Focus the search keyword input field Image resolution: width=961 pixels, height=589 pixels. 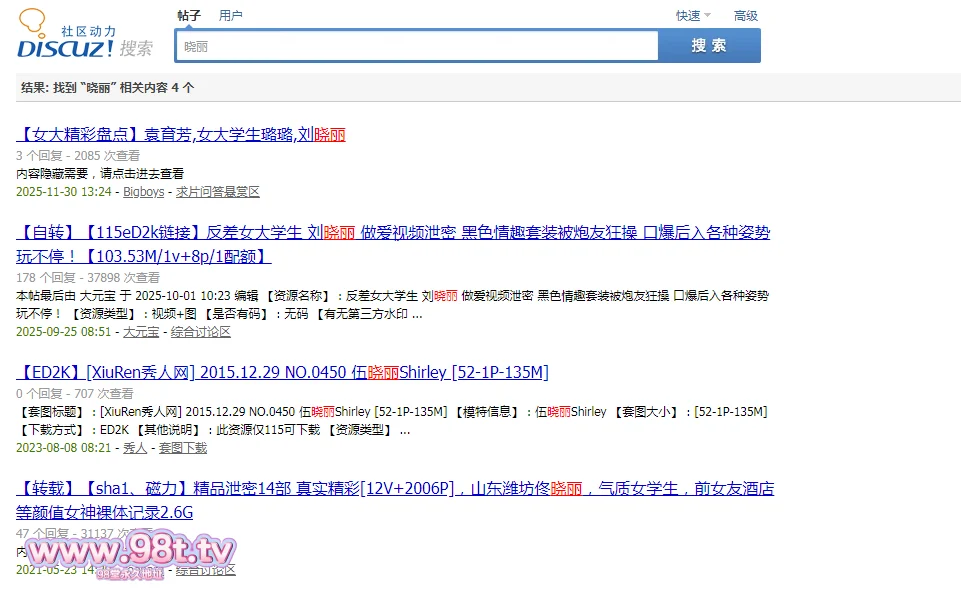coord(416,46)
